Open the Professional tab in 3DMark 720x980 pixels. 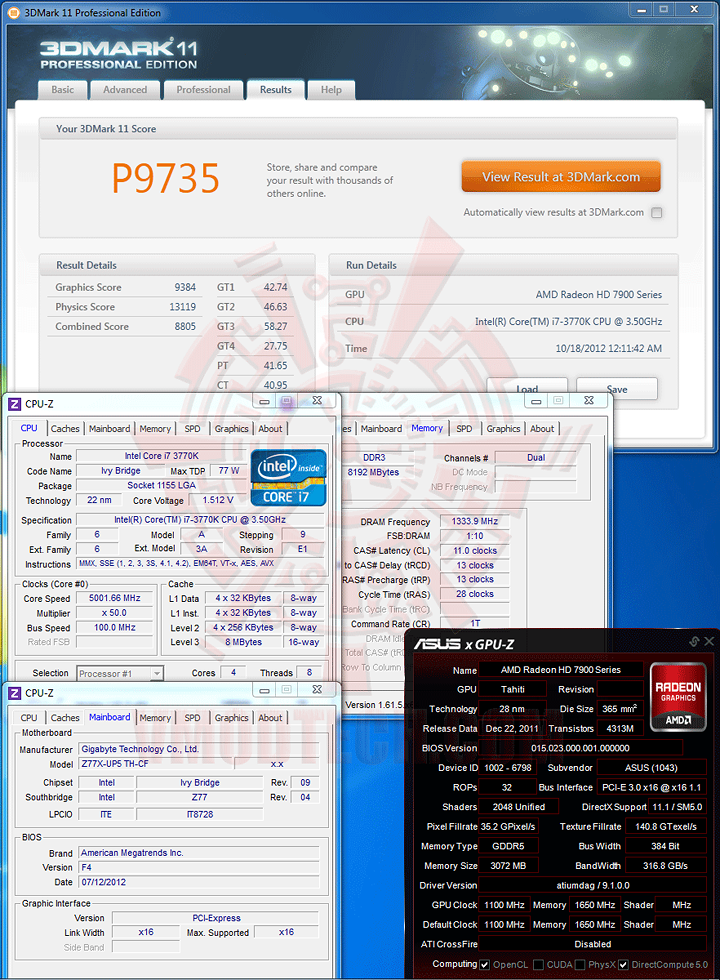coord(203,90)
